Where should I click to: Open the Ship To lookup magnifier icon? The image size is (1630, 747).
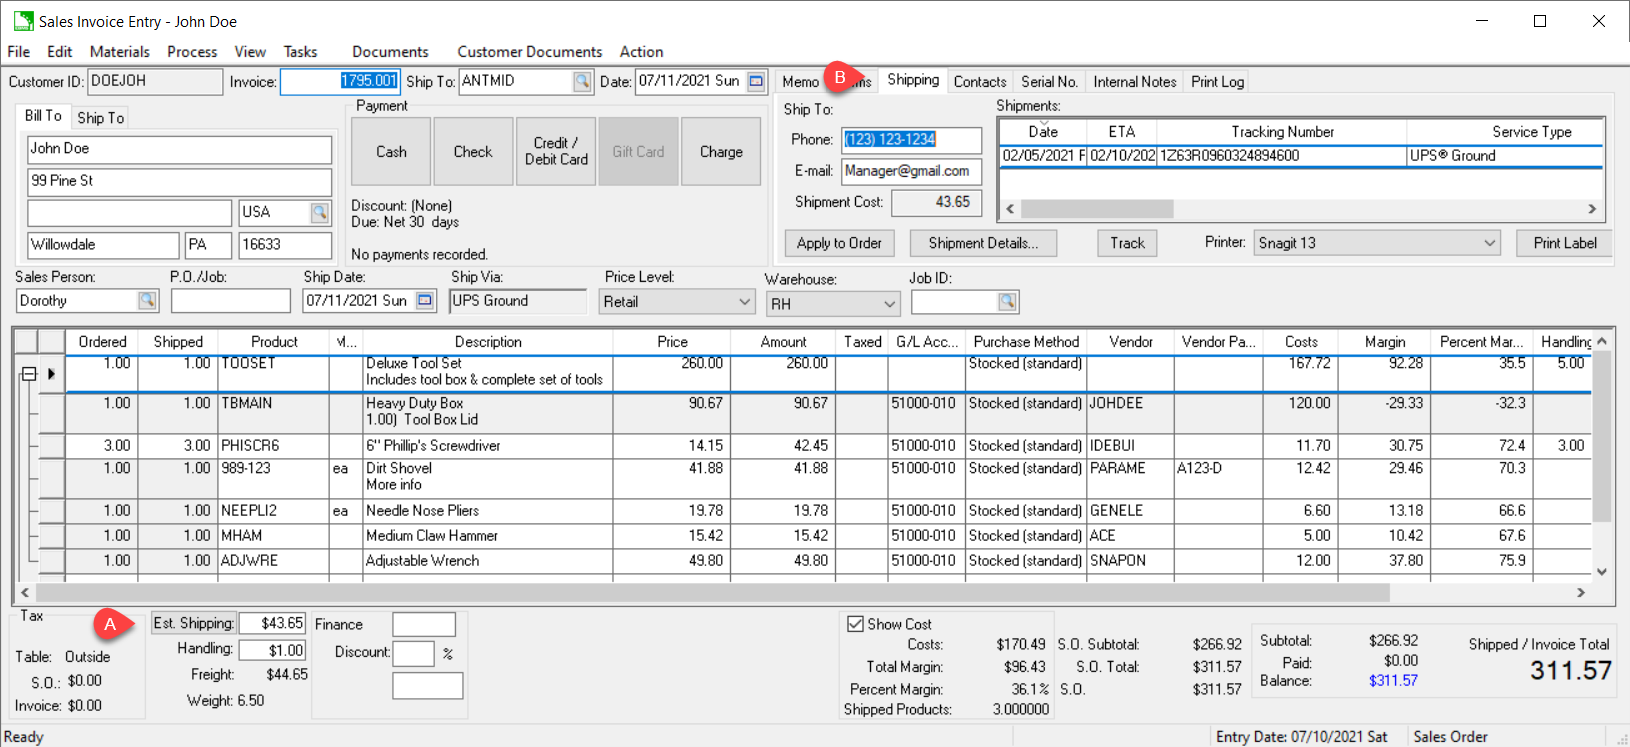[582, 82]
